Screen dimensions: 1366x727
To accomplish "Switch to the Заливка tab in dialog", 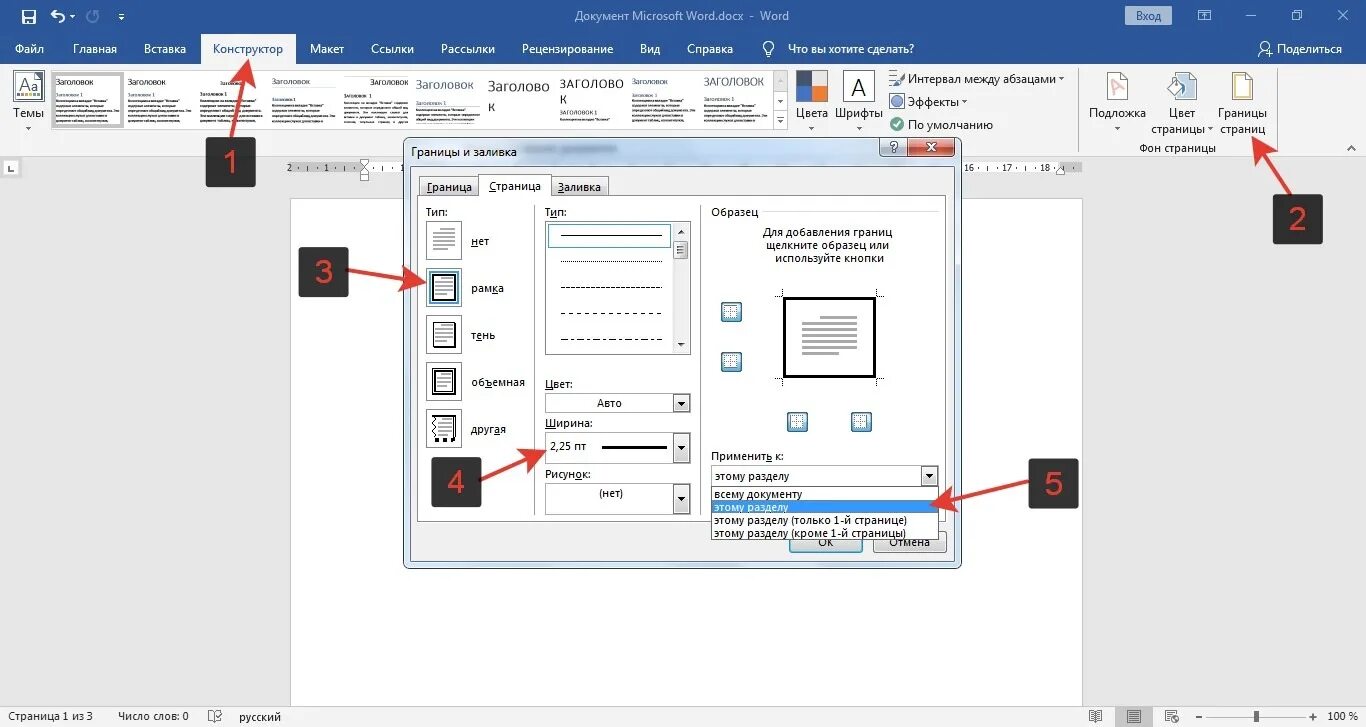I will point(579,187).
